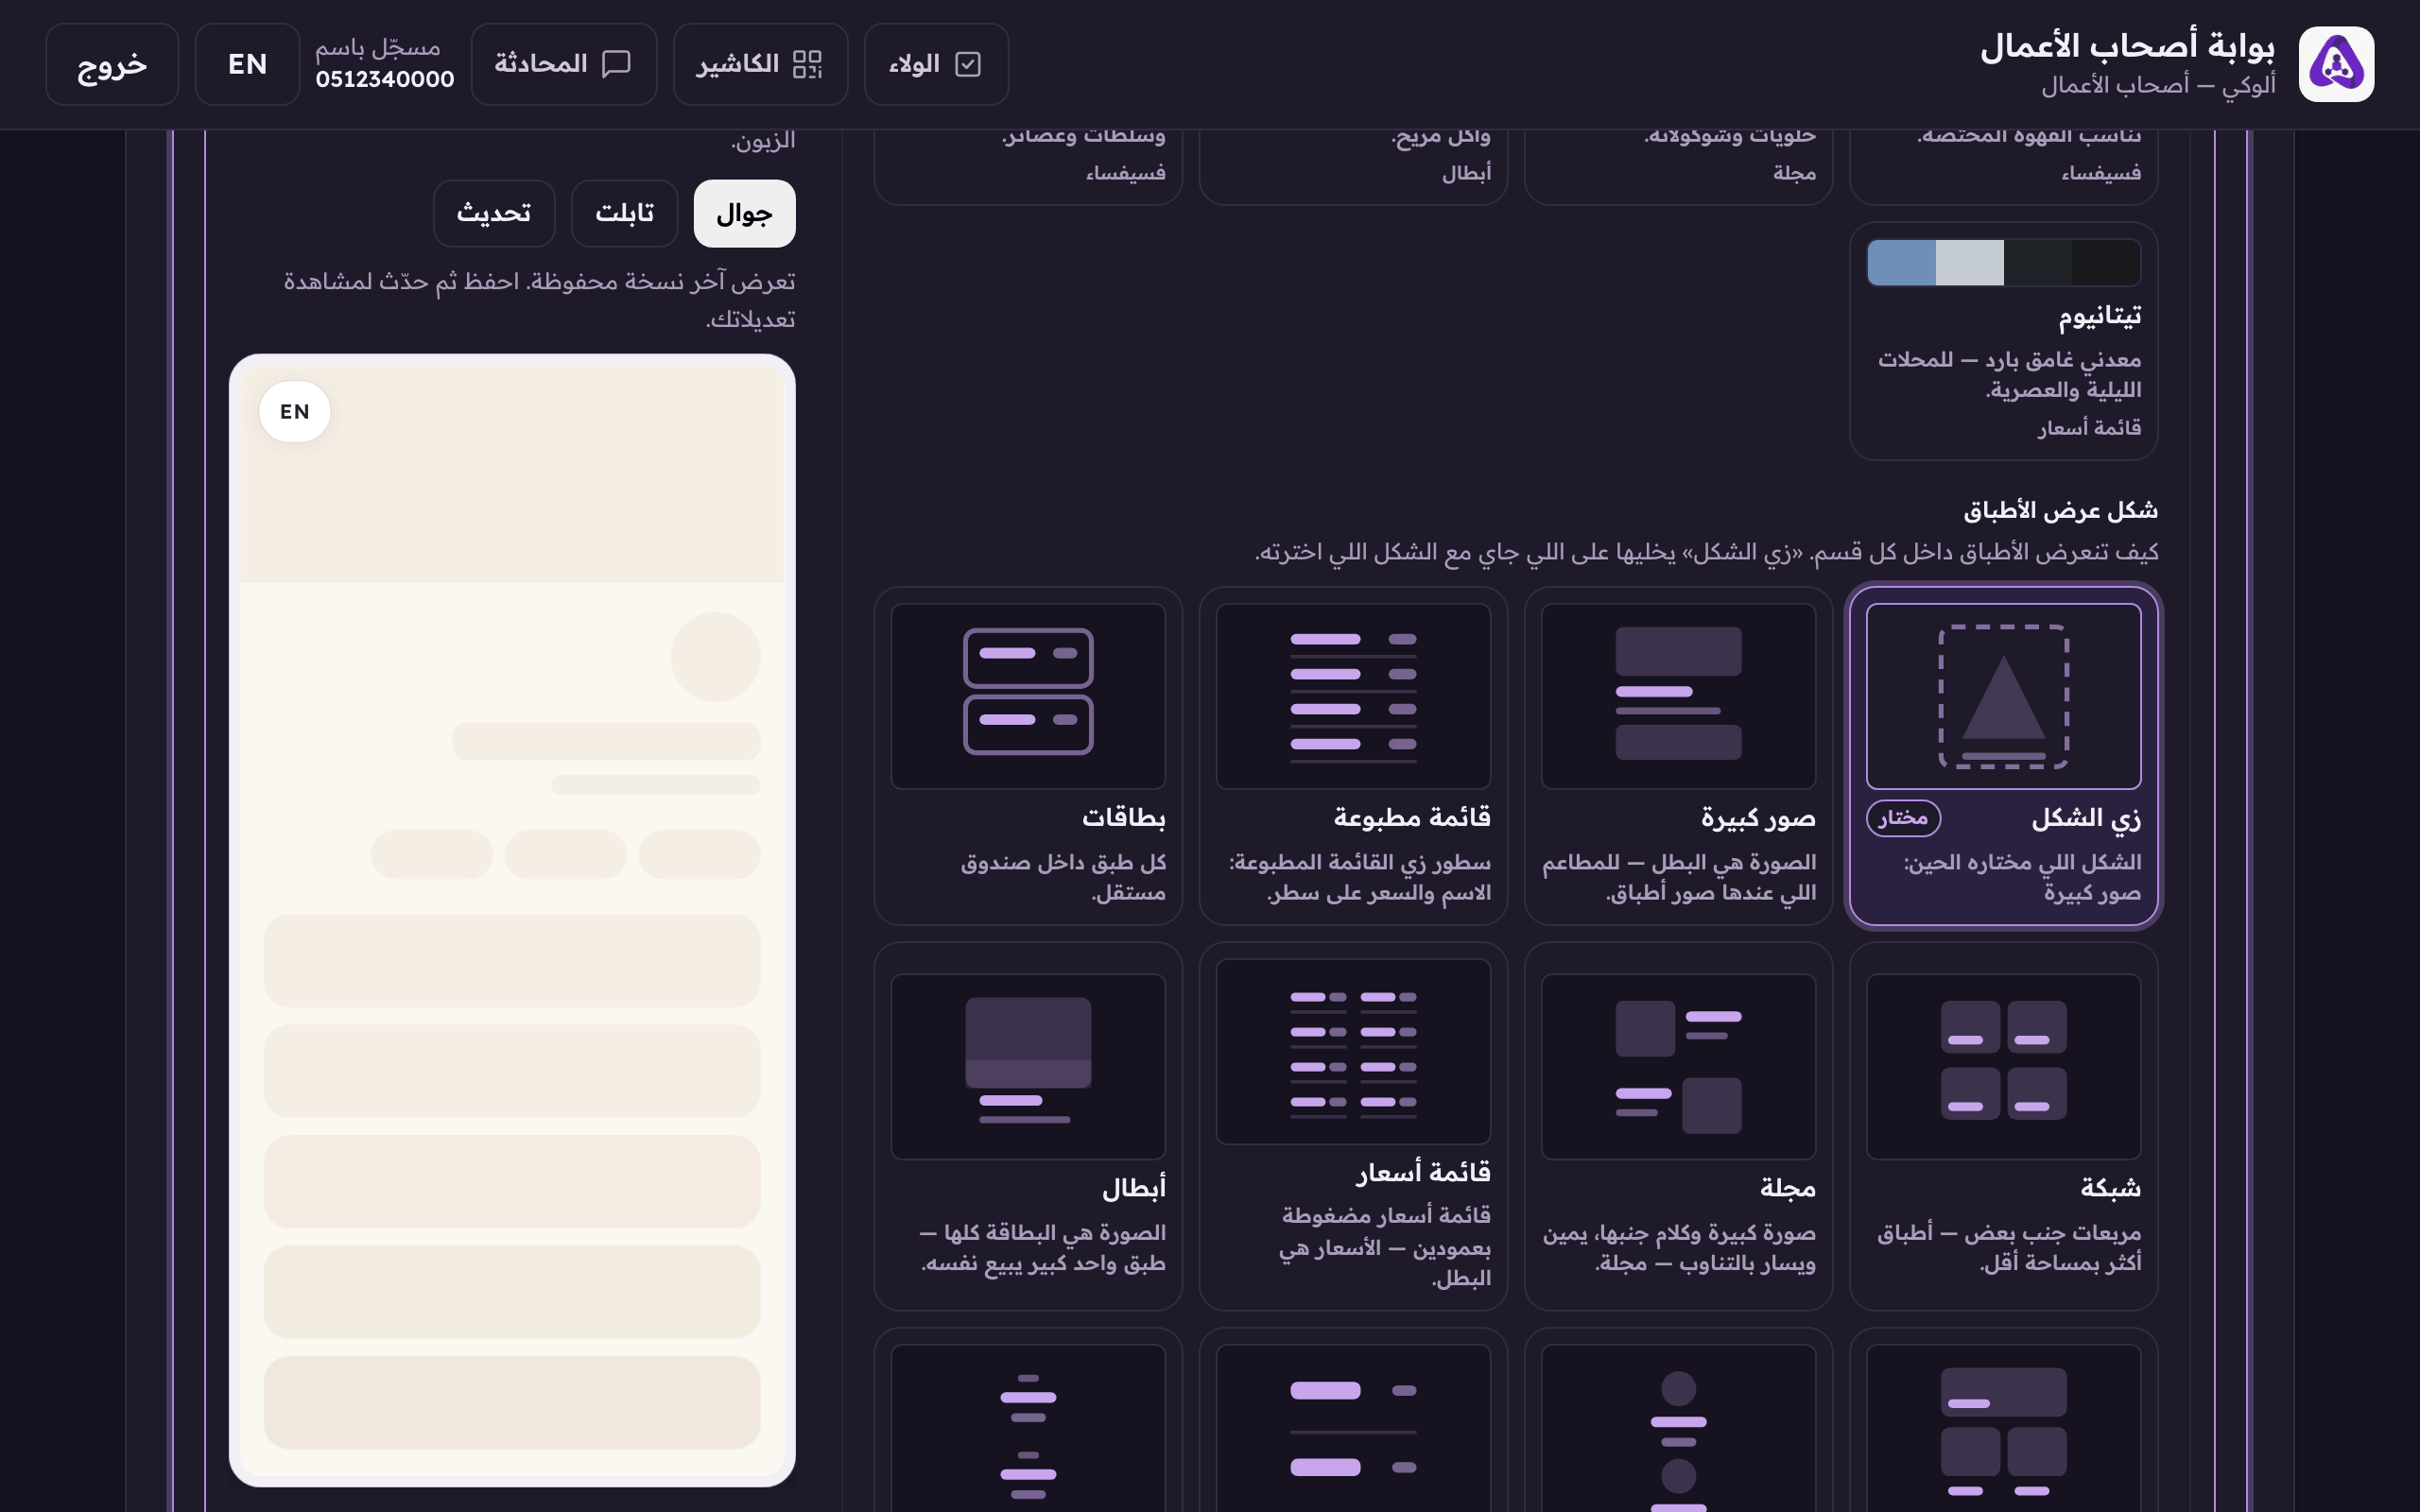Click the قائمة أسعار label under تيتانيوم
The width and height of the screenshot is (2420, 1512).
coord(2089,428)
